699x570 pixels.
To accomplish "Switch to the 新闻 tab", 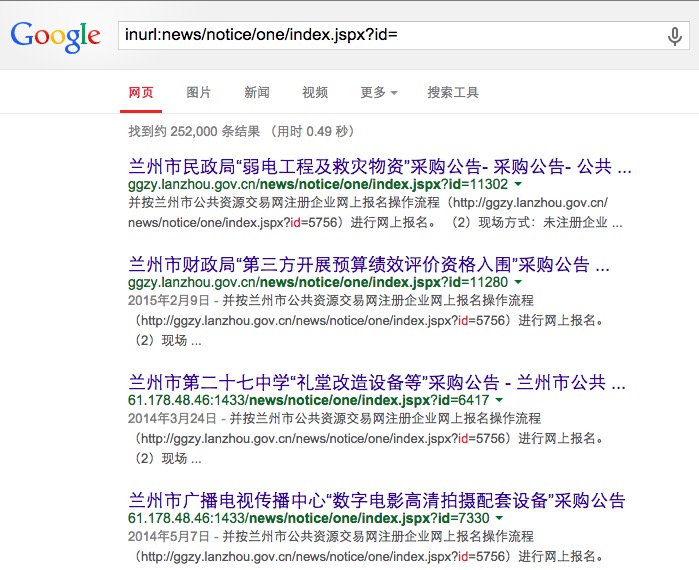I will point(257,93).
